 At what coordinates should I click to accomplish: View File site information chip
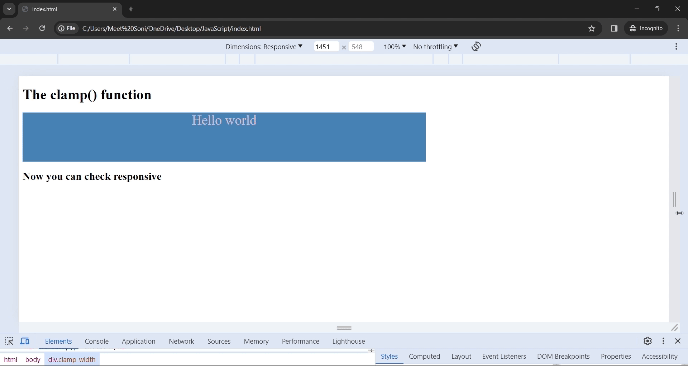tap(67, 29)
